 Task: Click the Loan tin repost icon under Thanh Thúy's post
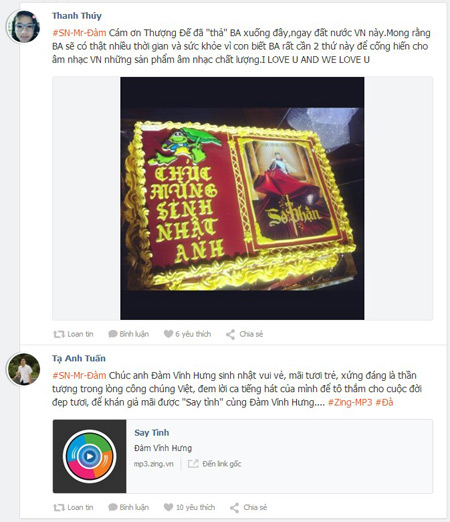coord(59,334)
